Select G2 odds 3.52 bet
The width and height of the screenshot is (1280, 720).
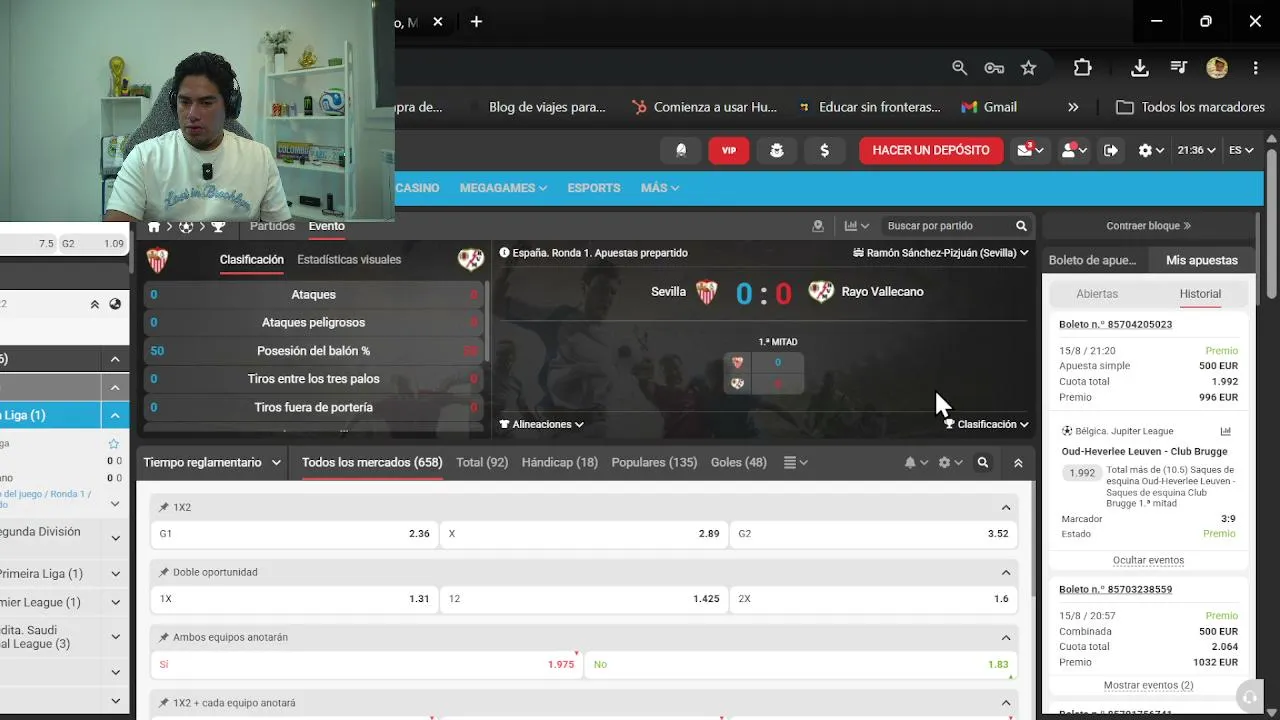click(873, 534)
